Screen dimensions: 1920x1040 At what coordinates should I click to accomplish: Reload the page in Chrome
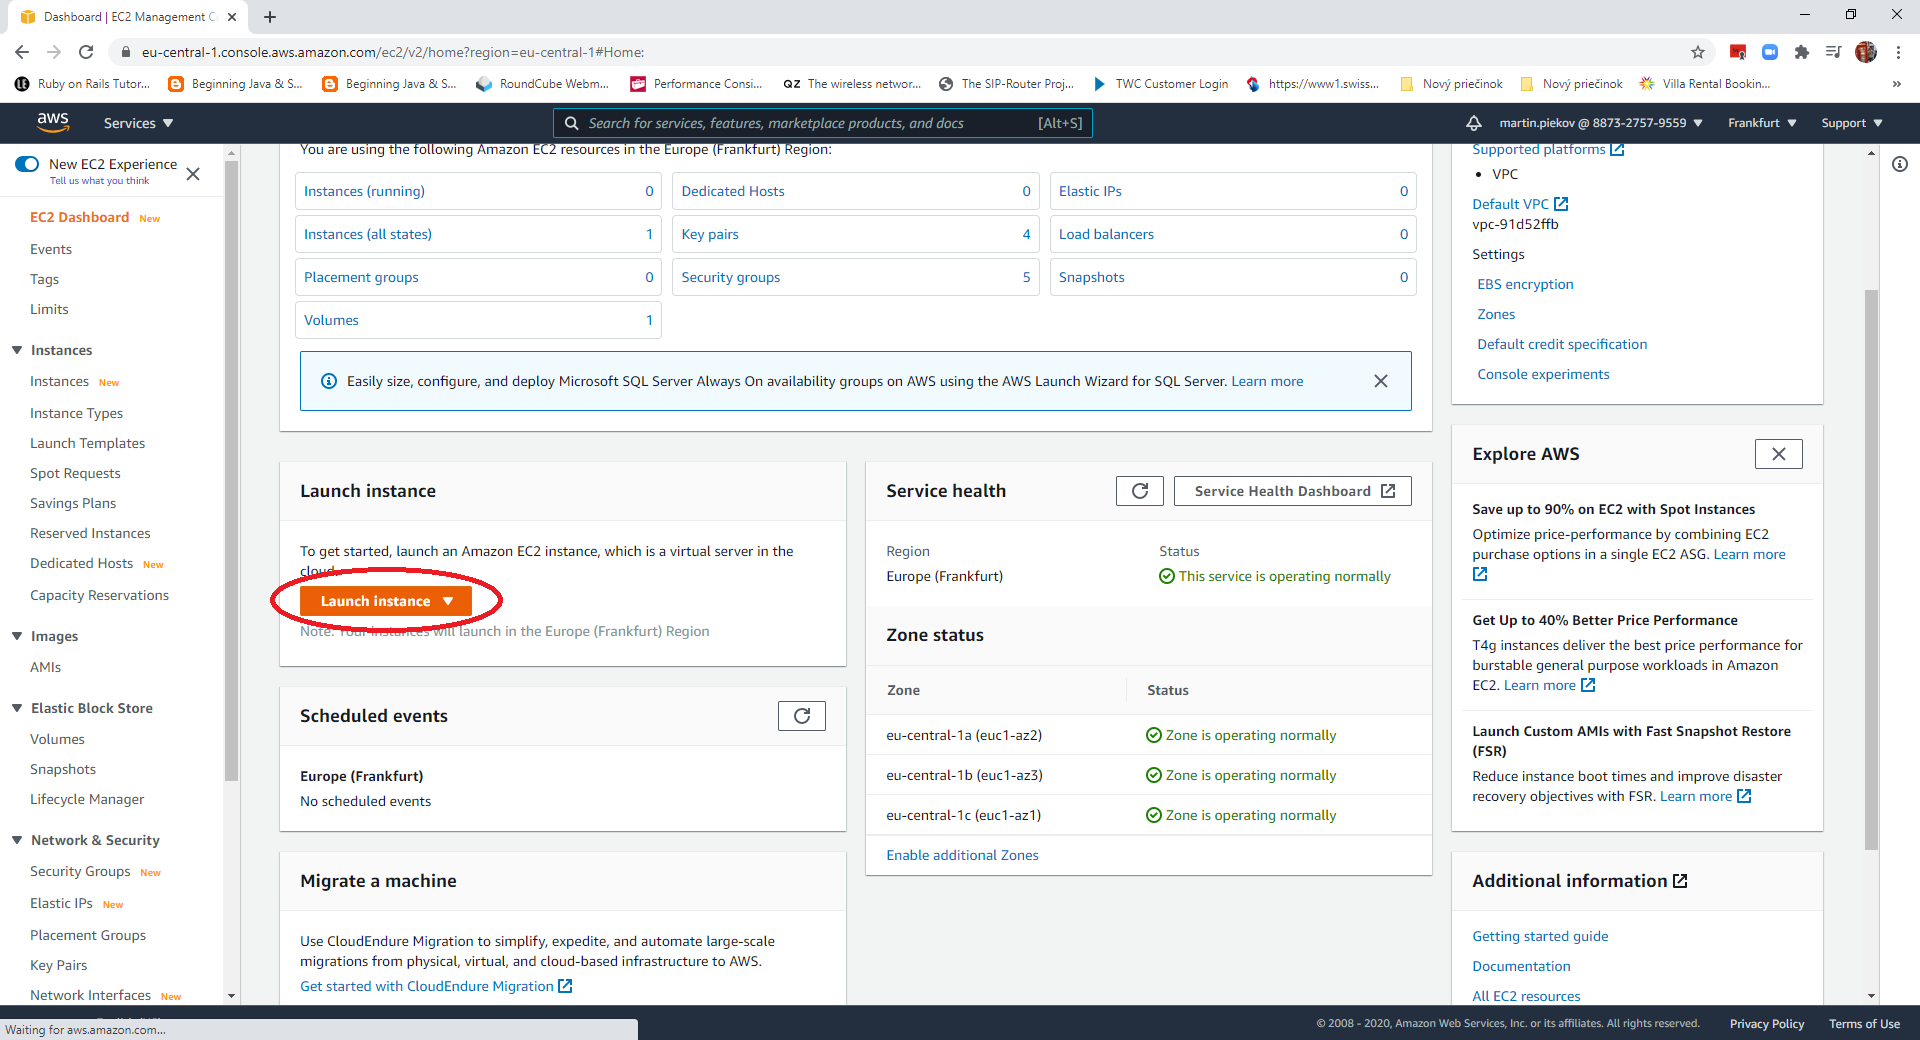click(86, 52)
